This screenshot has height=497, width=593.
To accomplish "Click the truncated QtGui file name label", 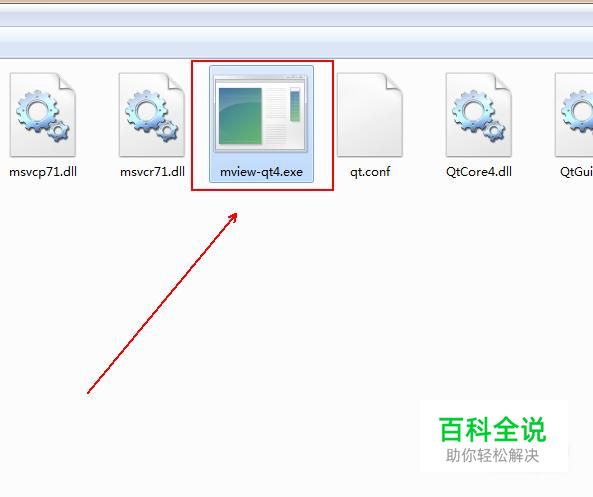I will point(576,172).
